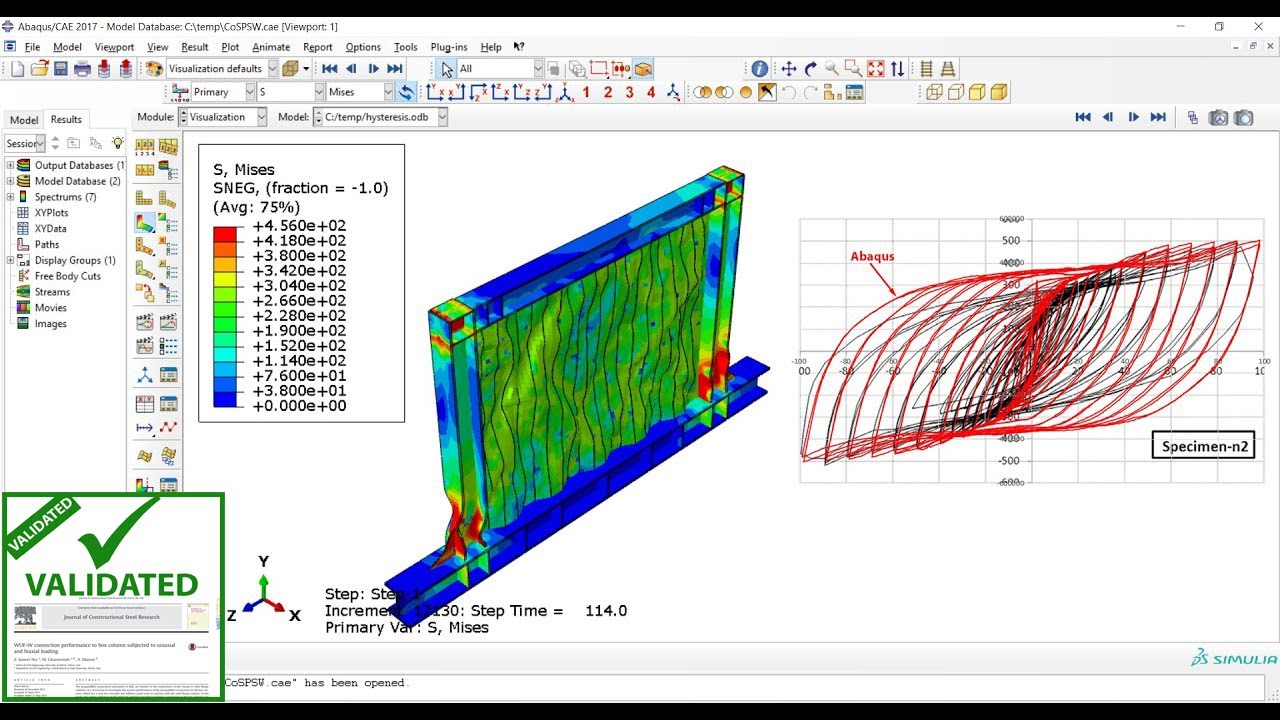Apply custom view 1
Viewport: 1280px width, 720px height.
click(x=586, y=92)
